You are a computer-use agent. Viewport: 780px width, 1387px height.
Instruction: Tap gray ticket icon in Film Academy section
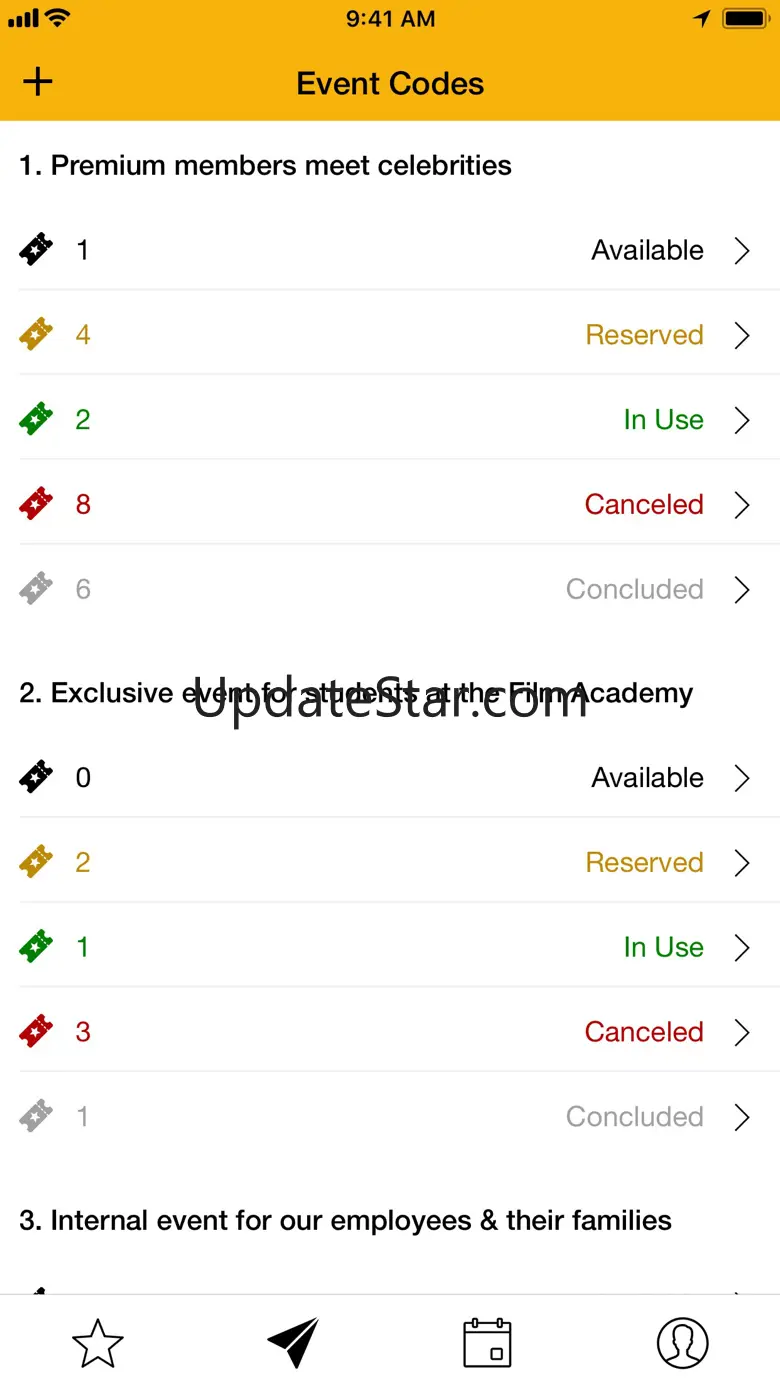pyautogui.click(x=36, y=1116)
